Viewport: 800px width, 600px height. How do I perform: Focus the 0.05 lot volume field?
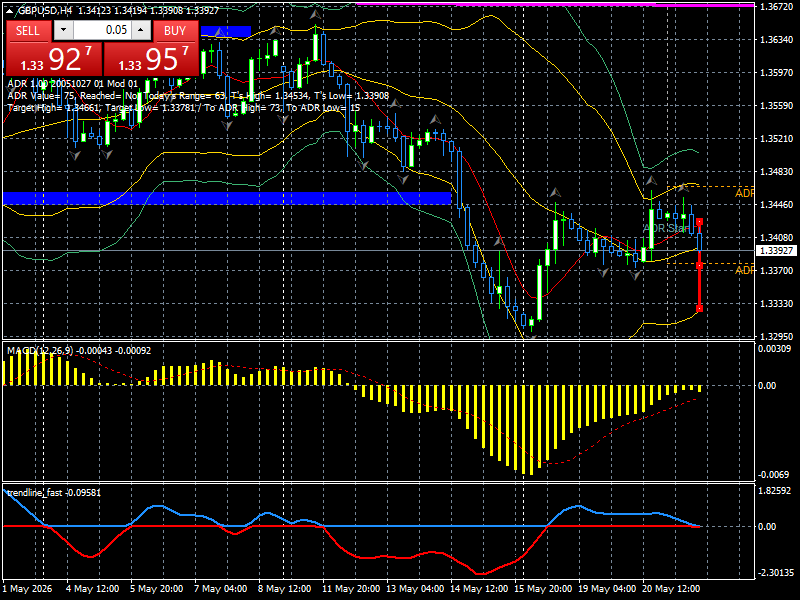point(102,30)
